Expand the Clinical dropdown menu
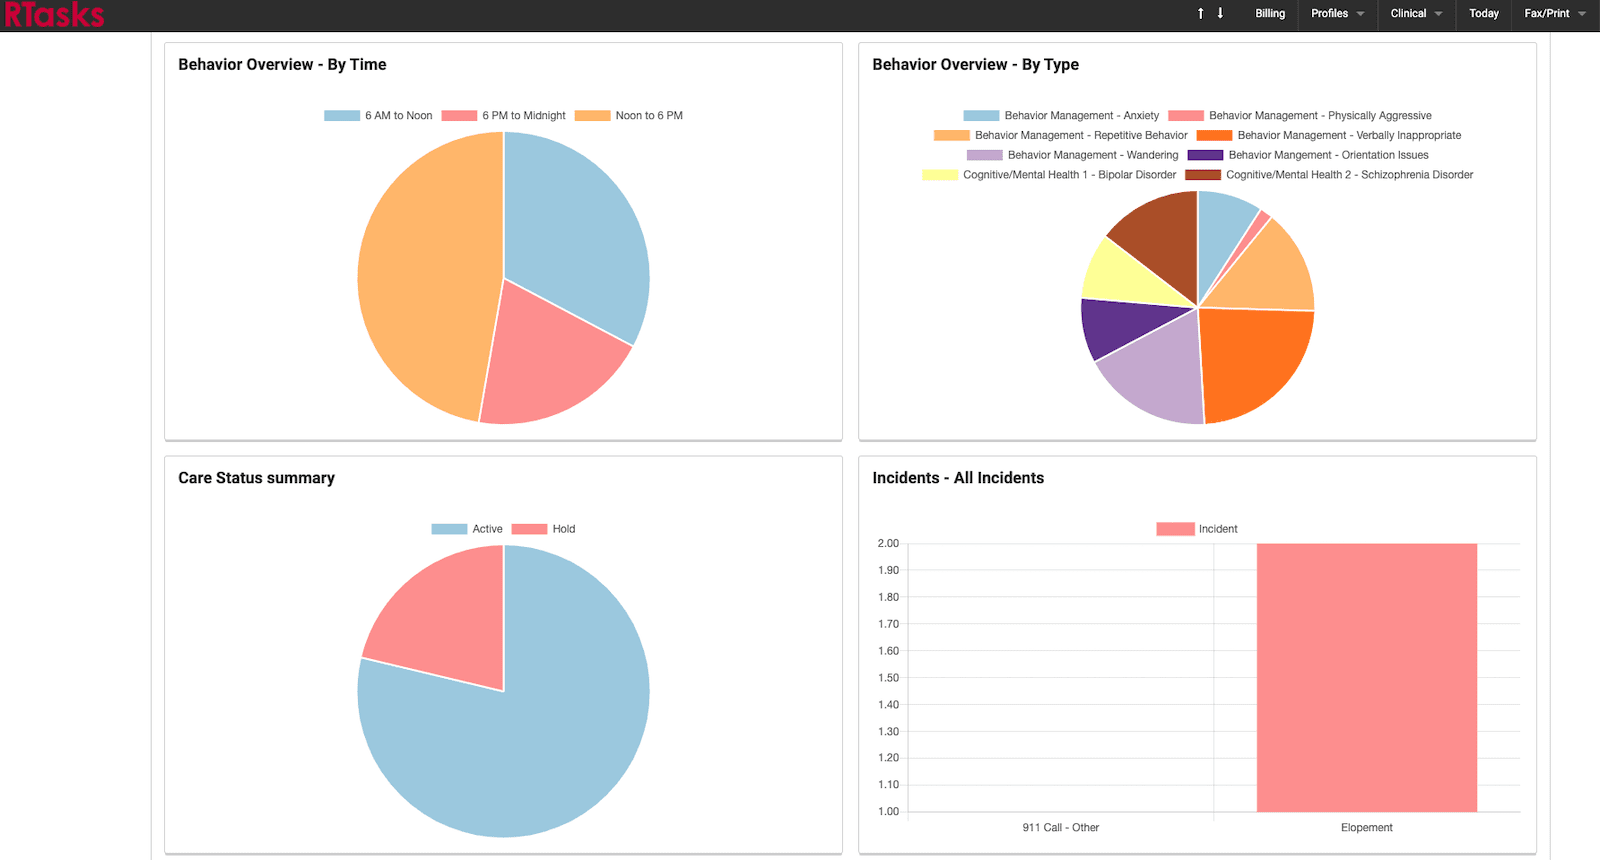 point(1416,13)
